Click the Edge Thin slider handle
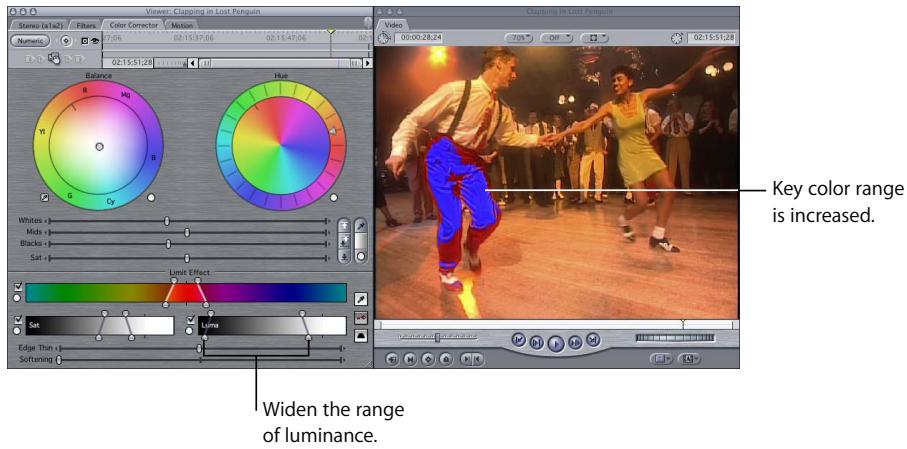Image resolution: width=907 pixels, height=449 pixels. click(x=200, y=348)
